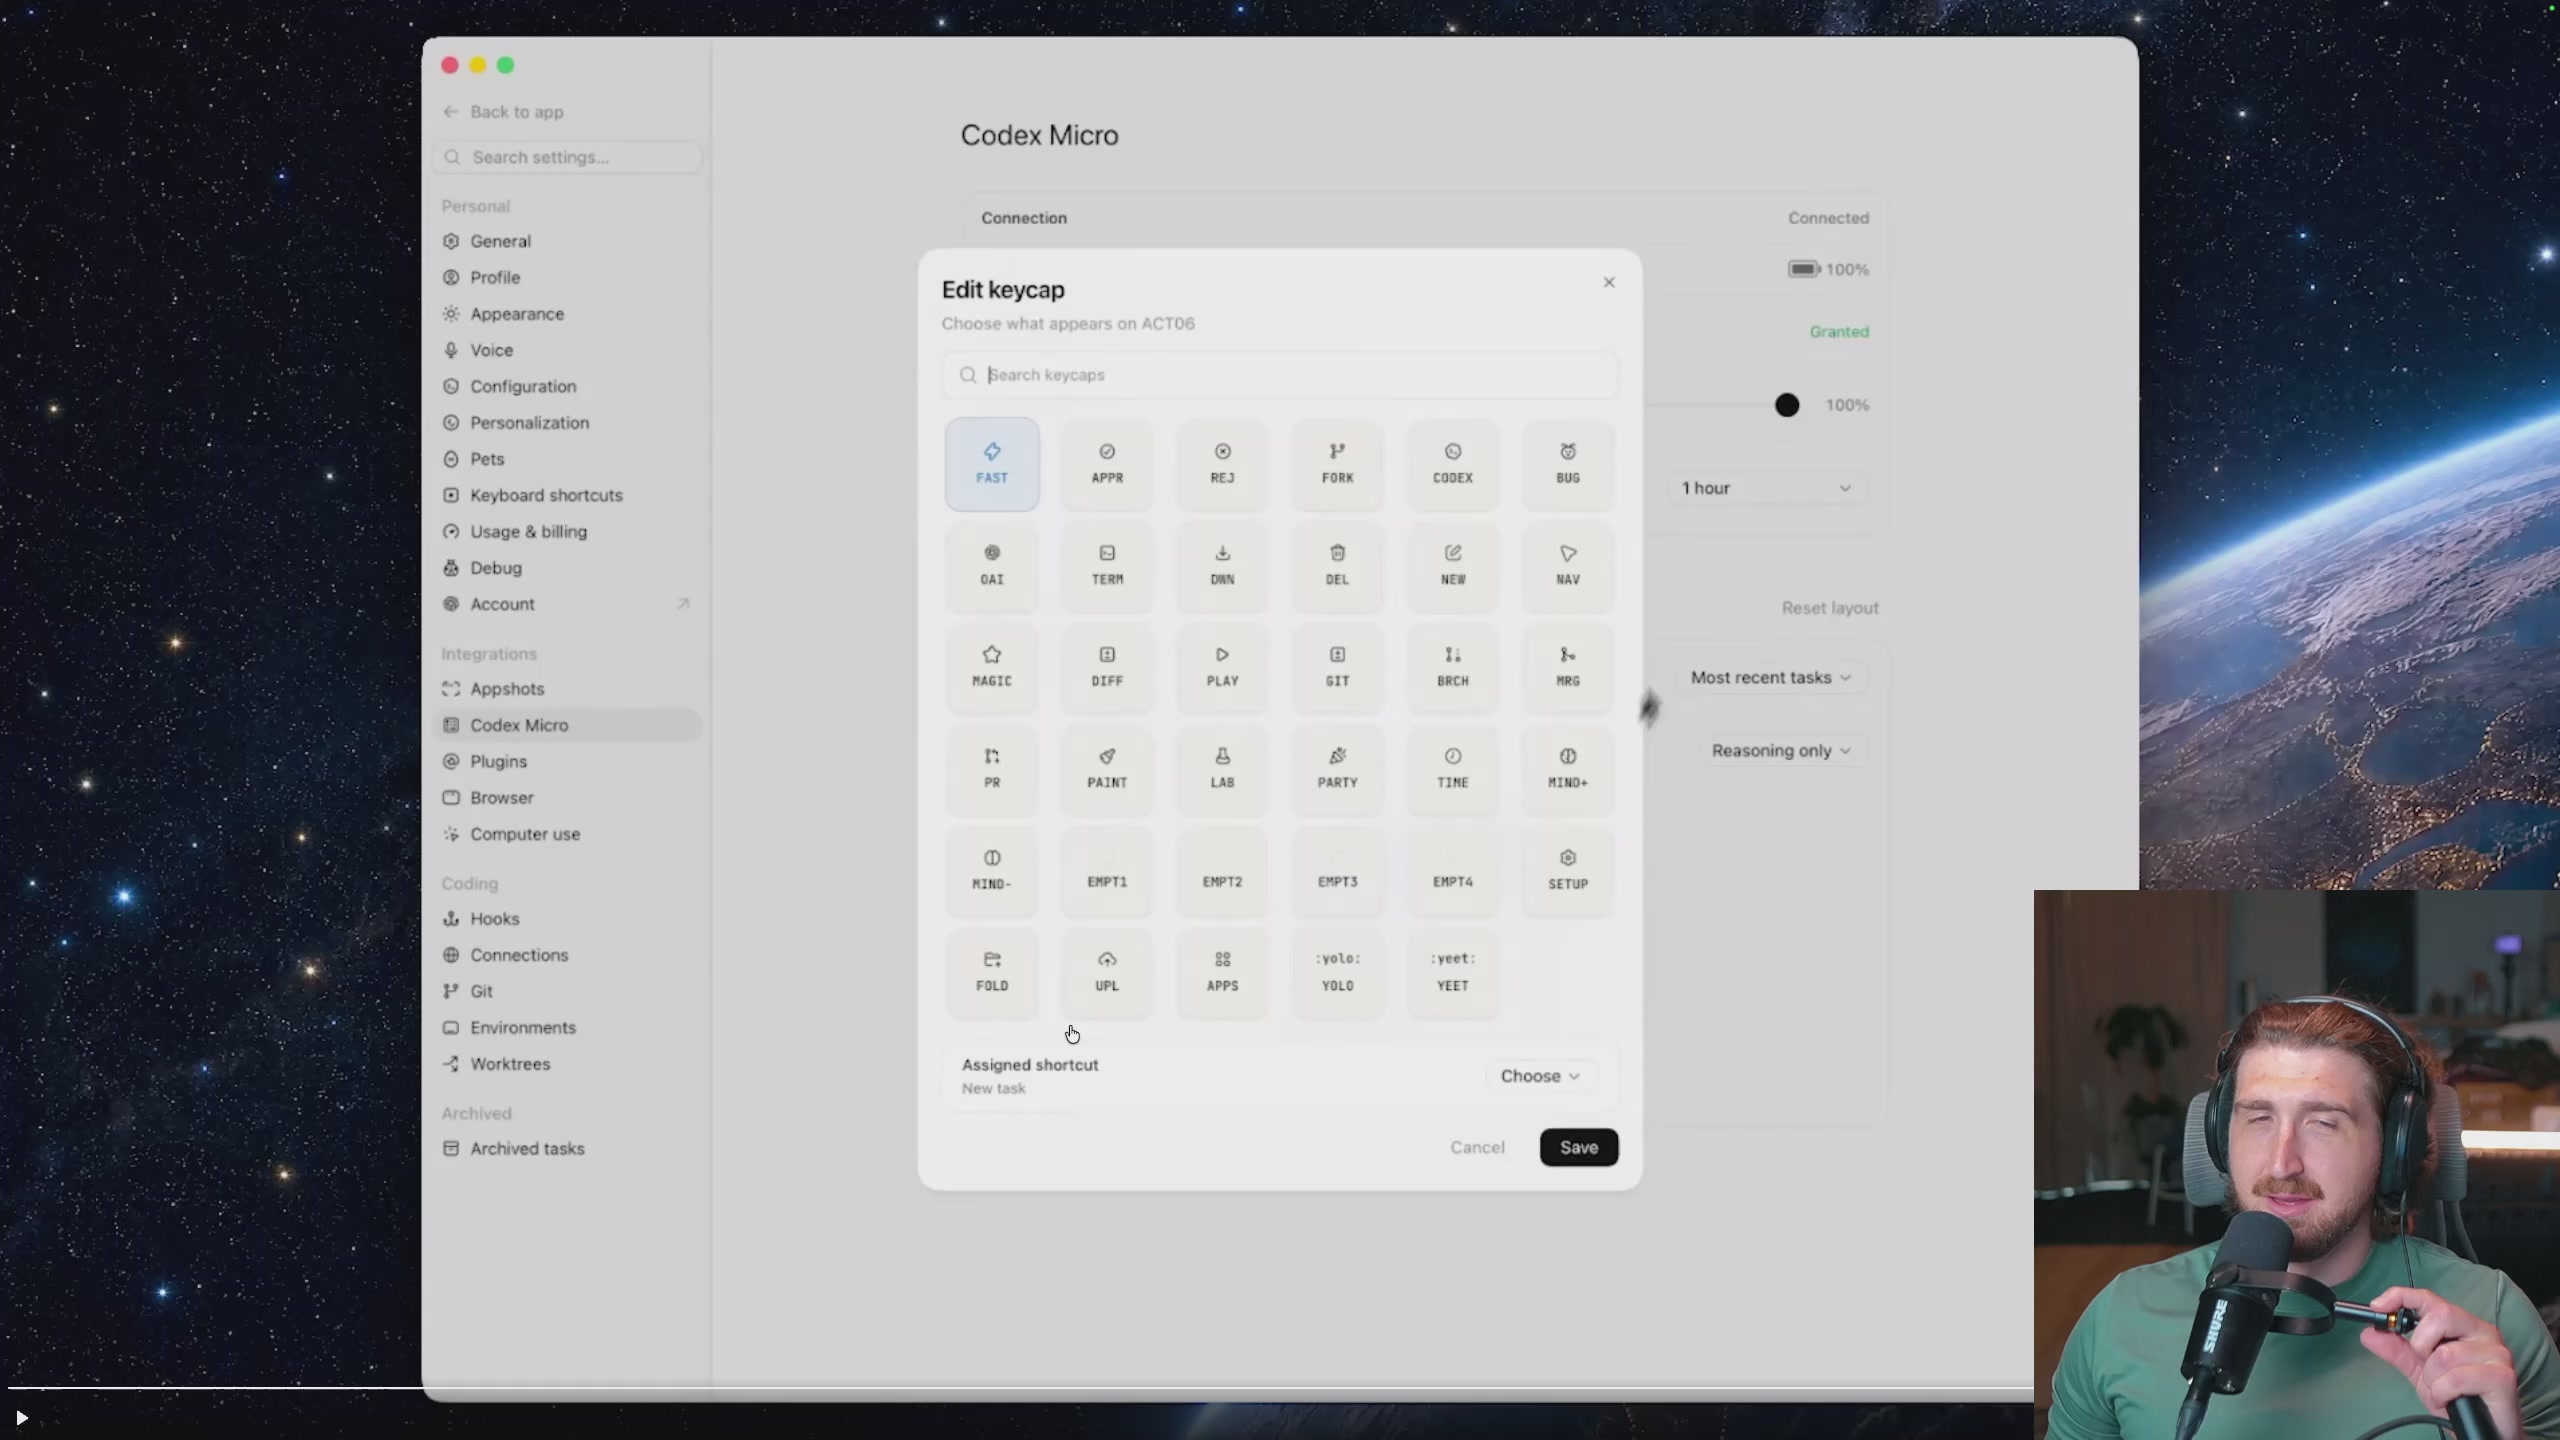Choose the EMPT4 keycap

click(1452, 871)
